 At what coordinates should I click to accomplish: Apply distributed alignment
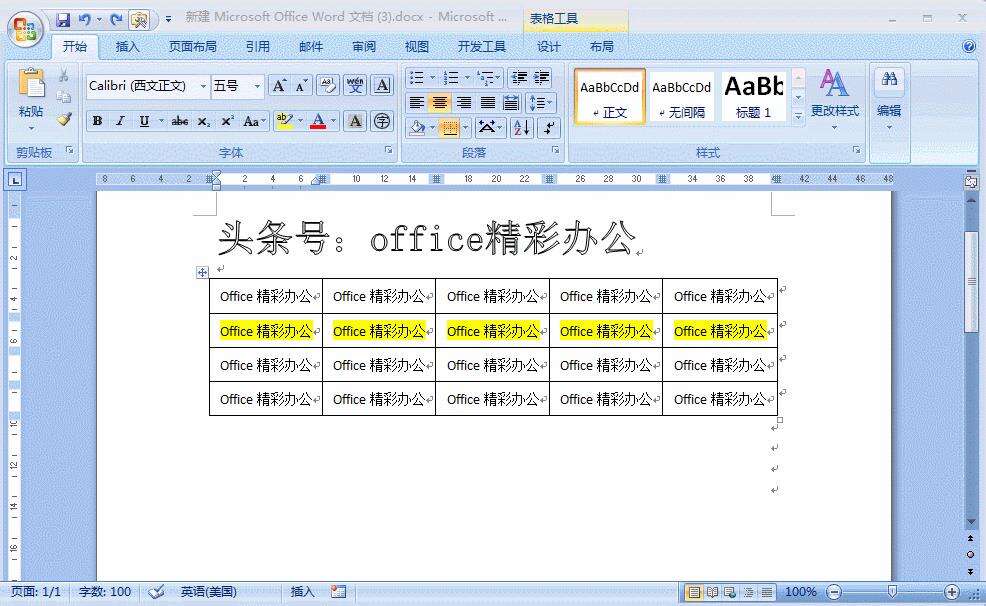[511, 102]
